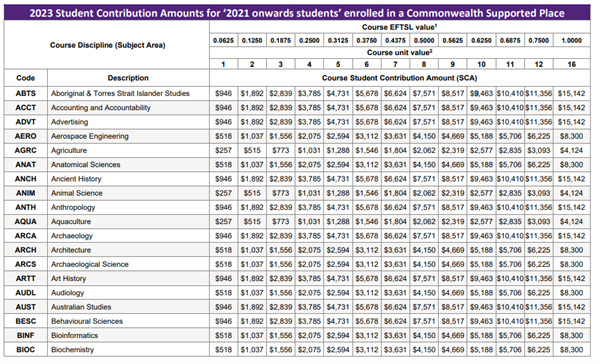Select the 1.0000 EFTSL value header
Screen dimensions: 600x364
tap(572, 40)
